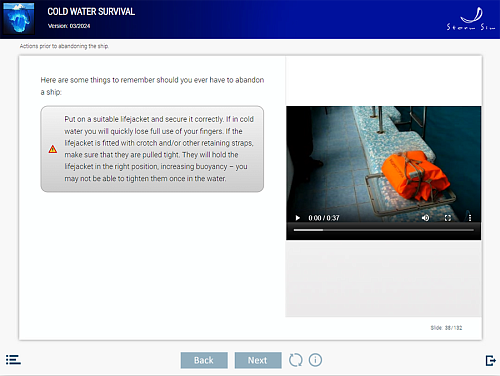Click the slide number counter text
Viewport: 500px width, 376px height.
click(446, 328)
